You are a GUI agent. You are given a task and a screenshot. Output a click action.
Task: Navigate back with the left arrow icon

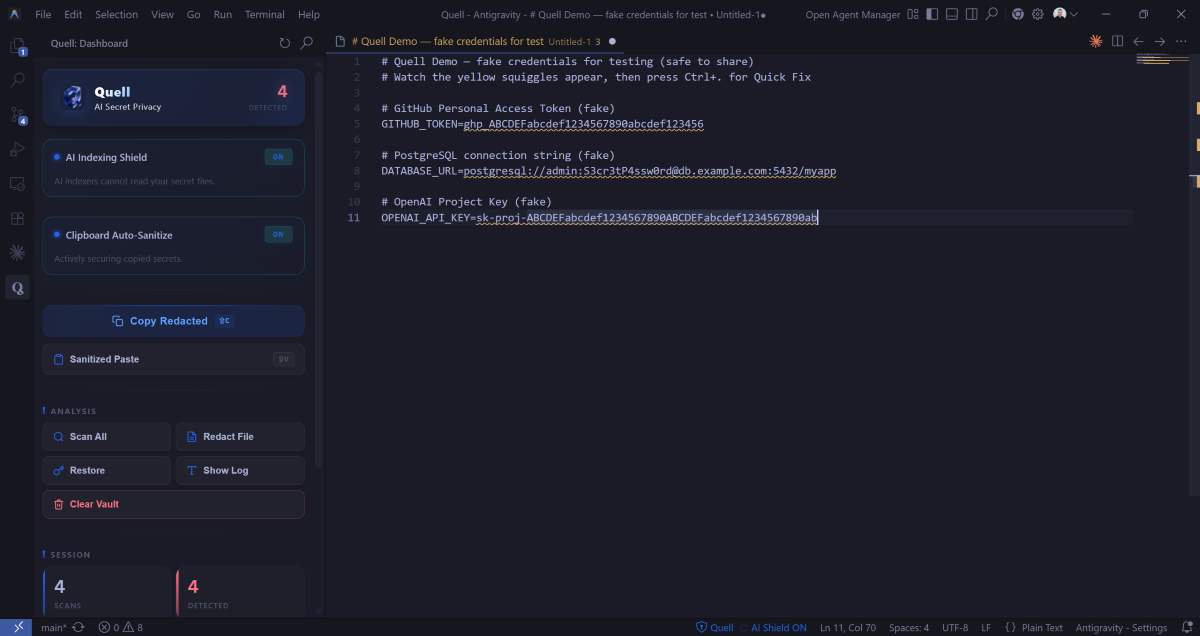point(1138,41)
